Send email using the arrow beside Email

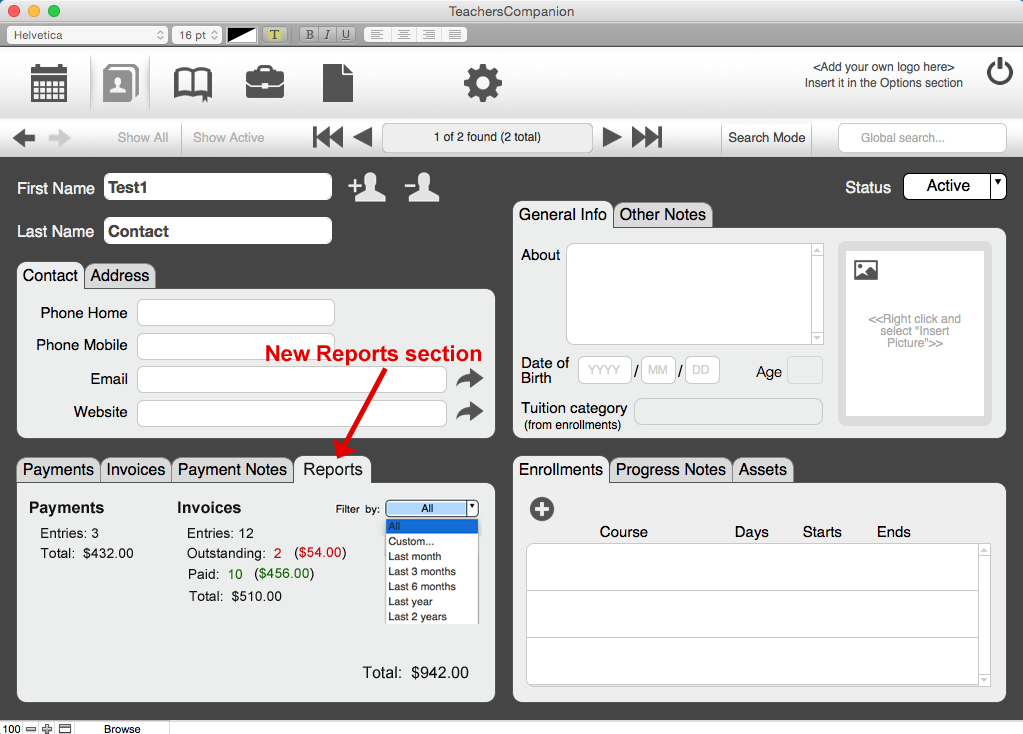click(469, 378)
